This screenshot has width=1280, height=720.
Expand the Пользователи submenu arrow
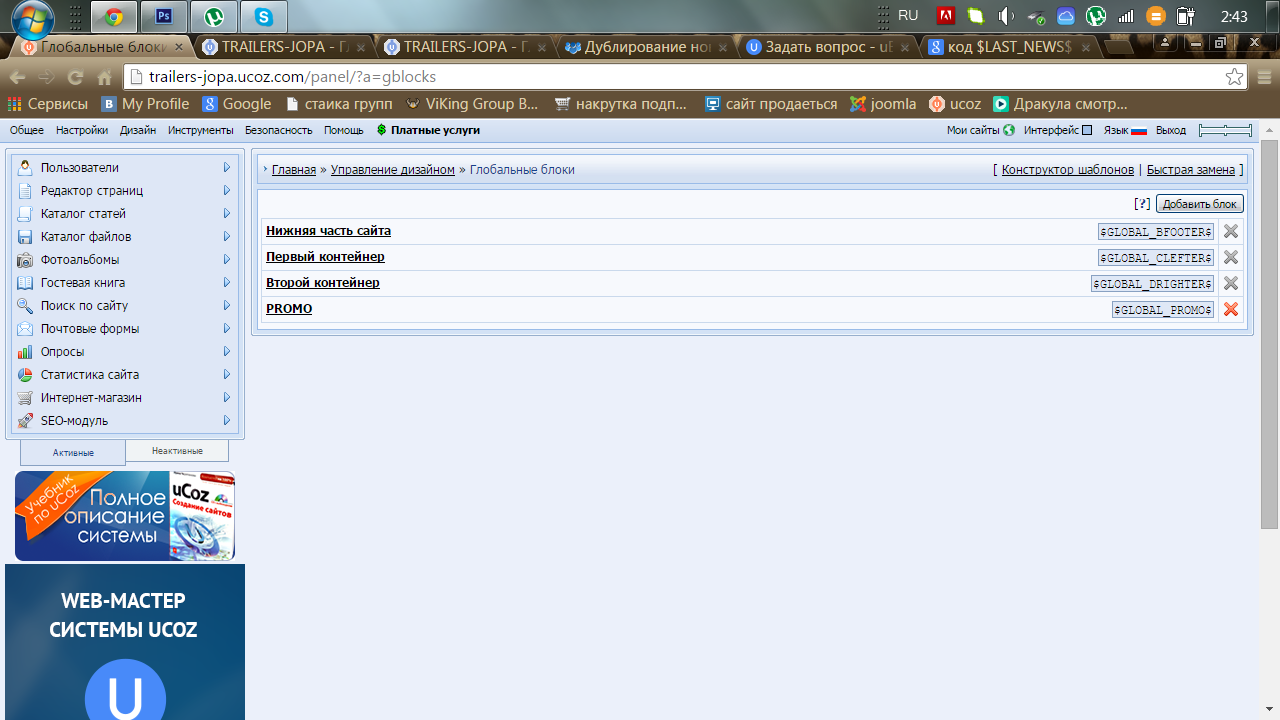[227, 168]
